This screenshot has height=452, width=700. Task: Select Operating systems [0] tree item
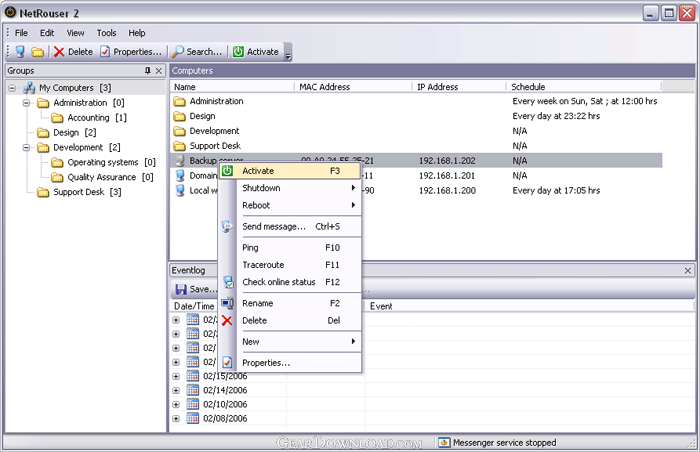[111, 163]
